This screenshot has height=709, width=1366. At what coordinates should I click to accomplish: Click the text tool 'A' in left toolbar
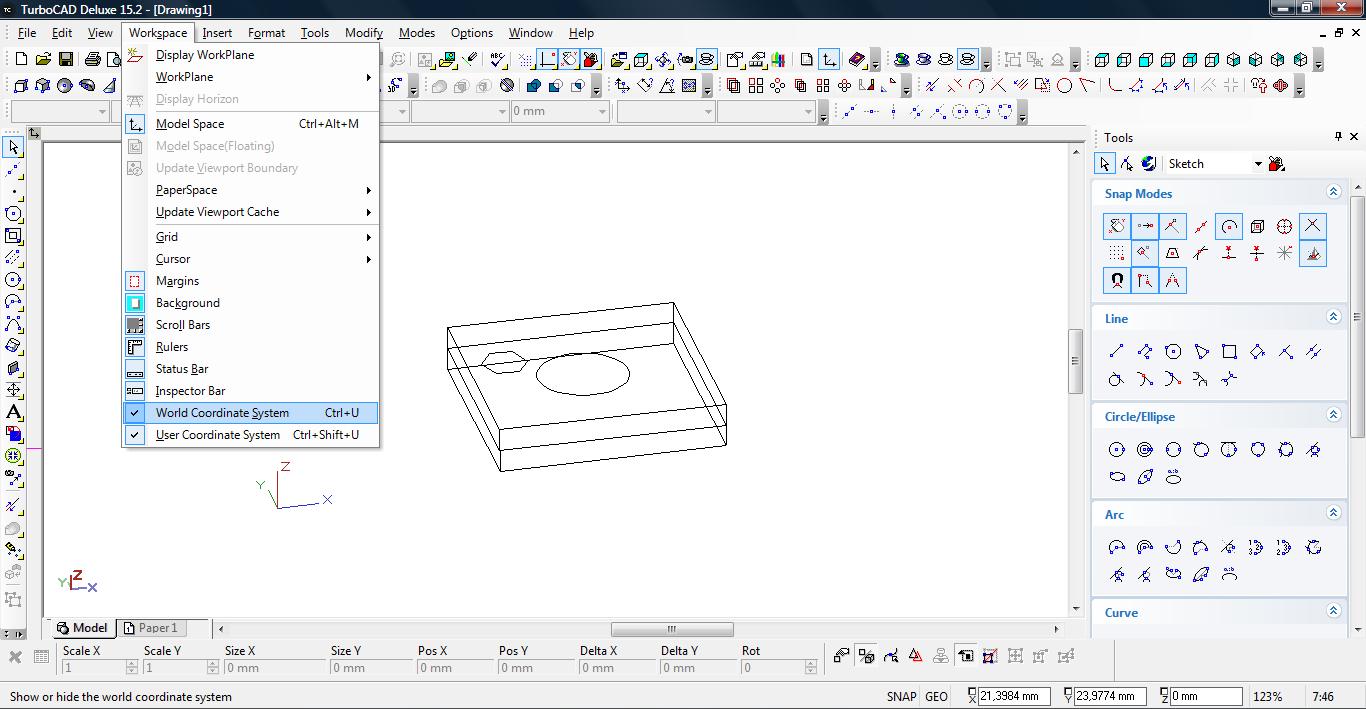(x=13, y=412)
